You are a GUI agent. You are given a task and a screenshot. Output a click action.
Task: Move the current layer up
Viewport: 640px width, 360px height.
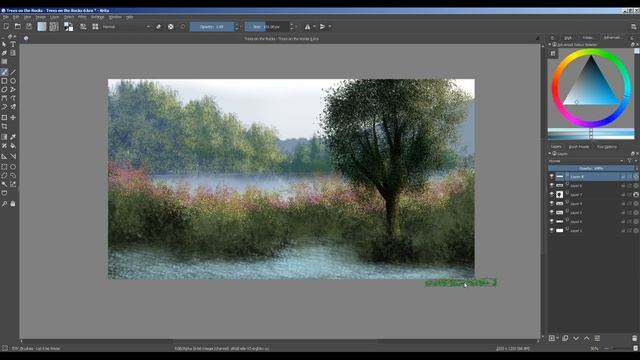click(x=587, y=338)
